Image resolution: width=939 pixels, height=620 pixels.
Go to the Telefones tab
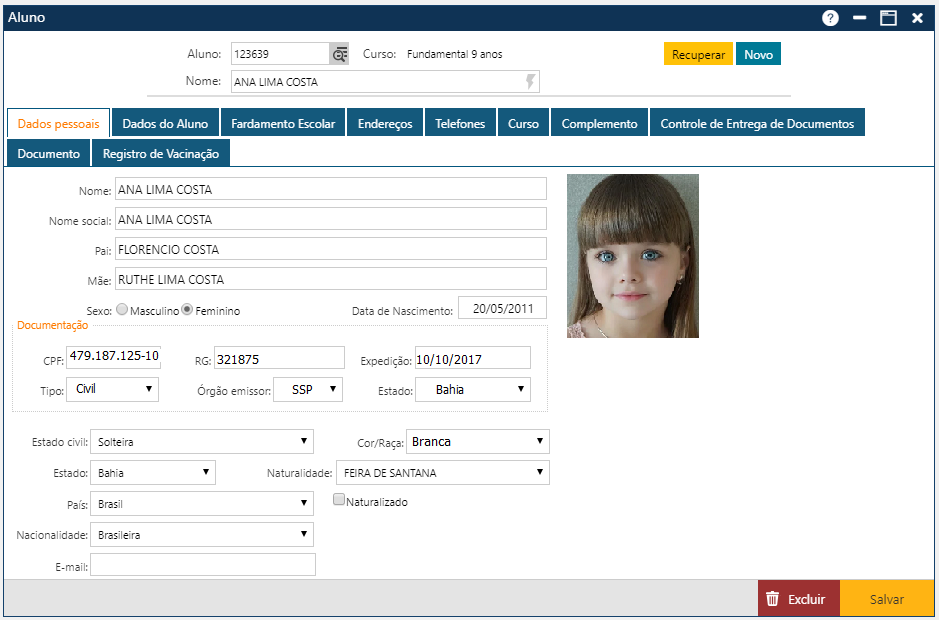[460, 124]
